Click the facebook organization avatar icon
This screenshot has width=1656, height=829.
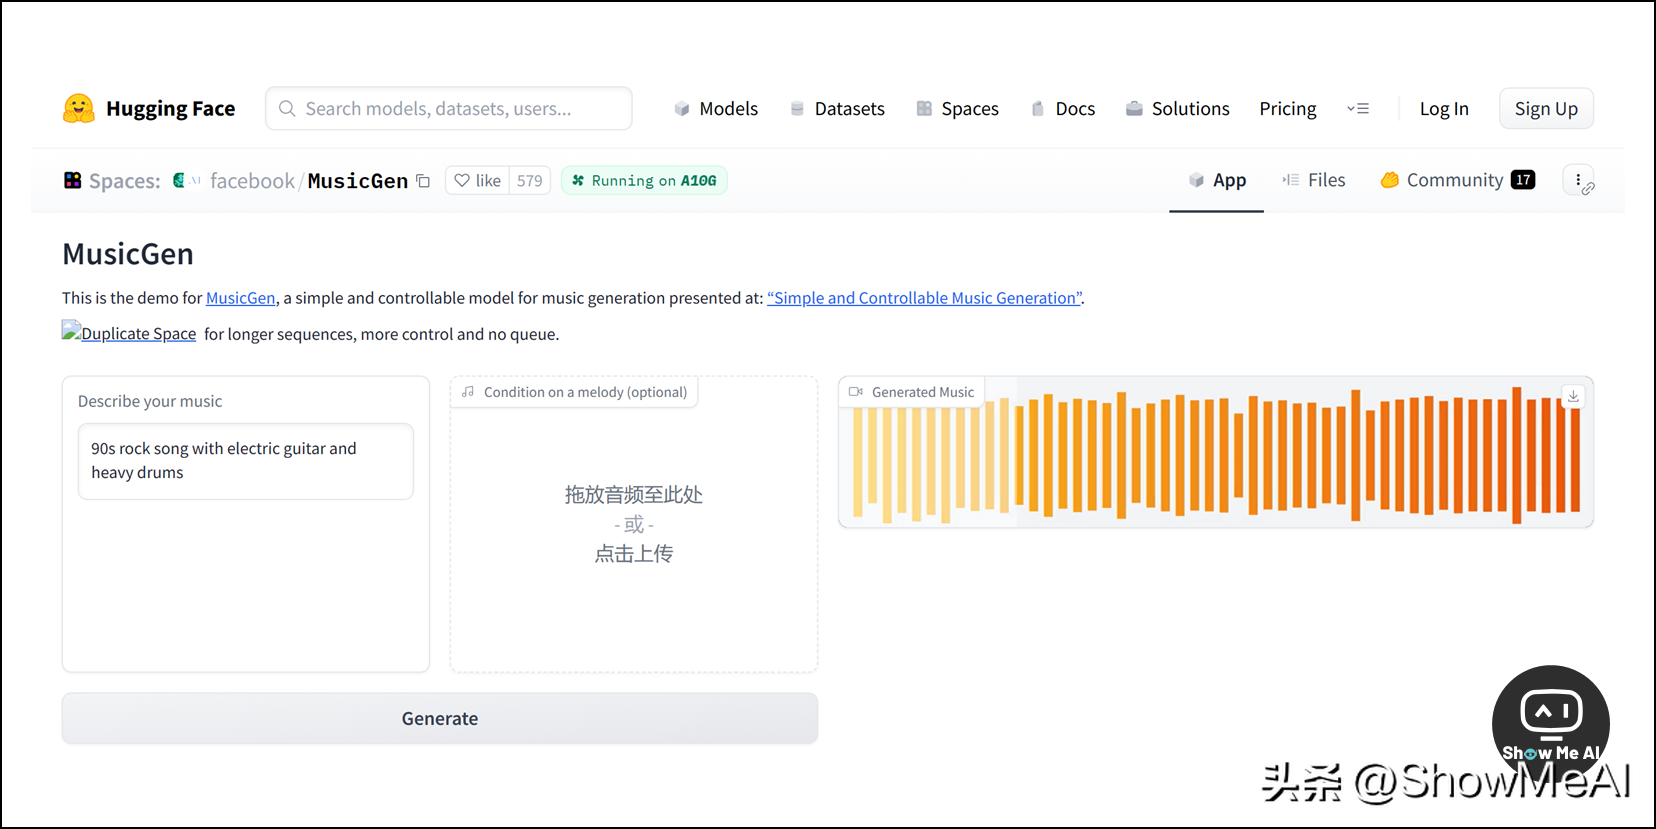(x=180, y=180)
